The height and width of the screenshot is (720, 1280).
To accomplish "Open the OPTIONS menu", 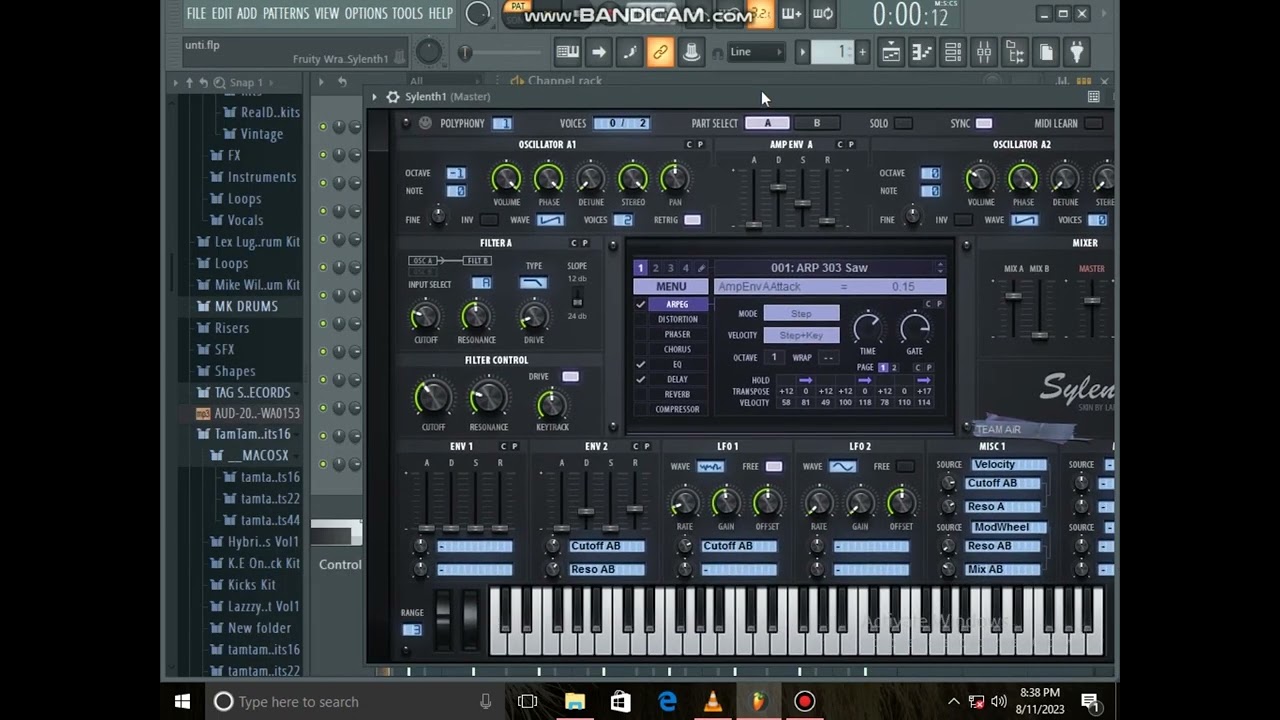I will [x=366, y=13].
